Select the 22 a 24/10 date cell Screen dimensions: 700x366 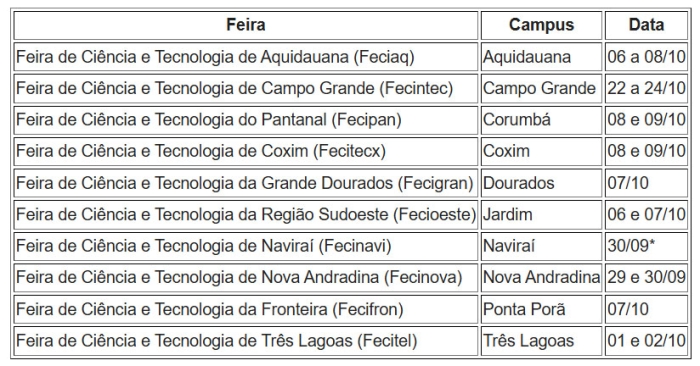646,88
